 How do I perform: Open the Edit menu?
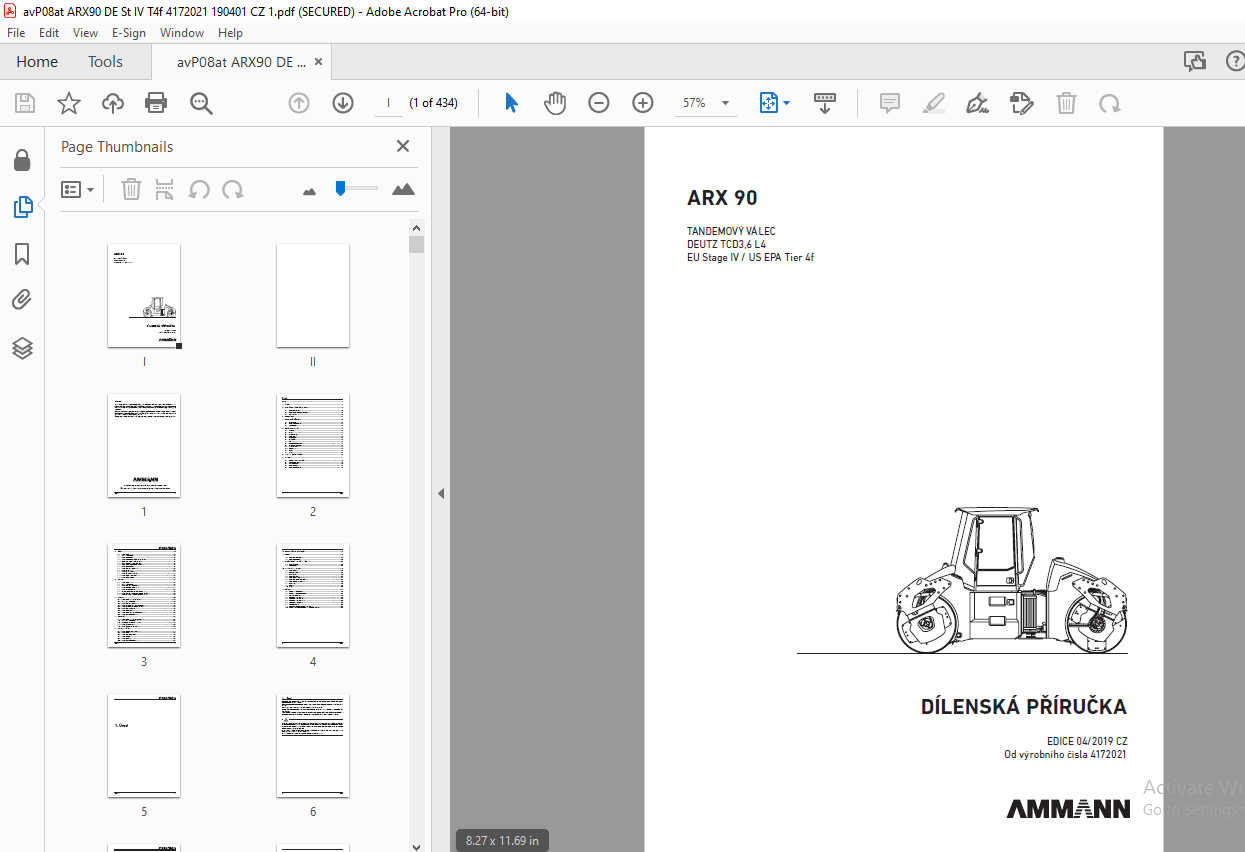point(49,33)
